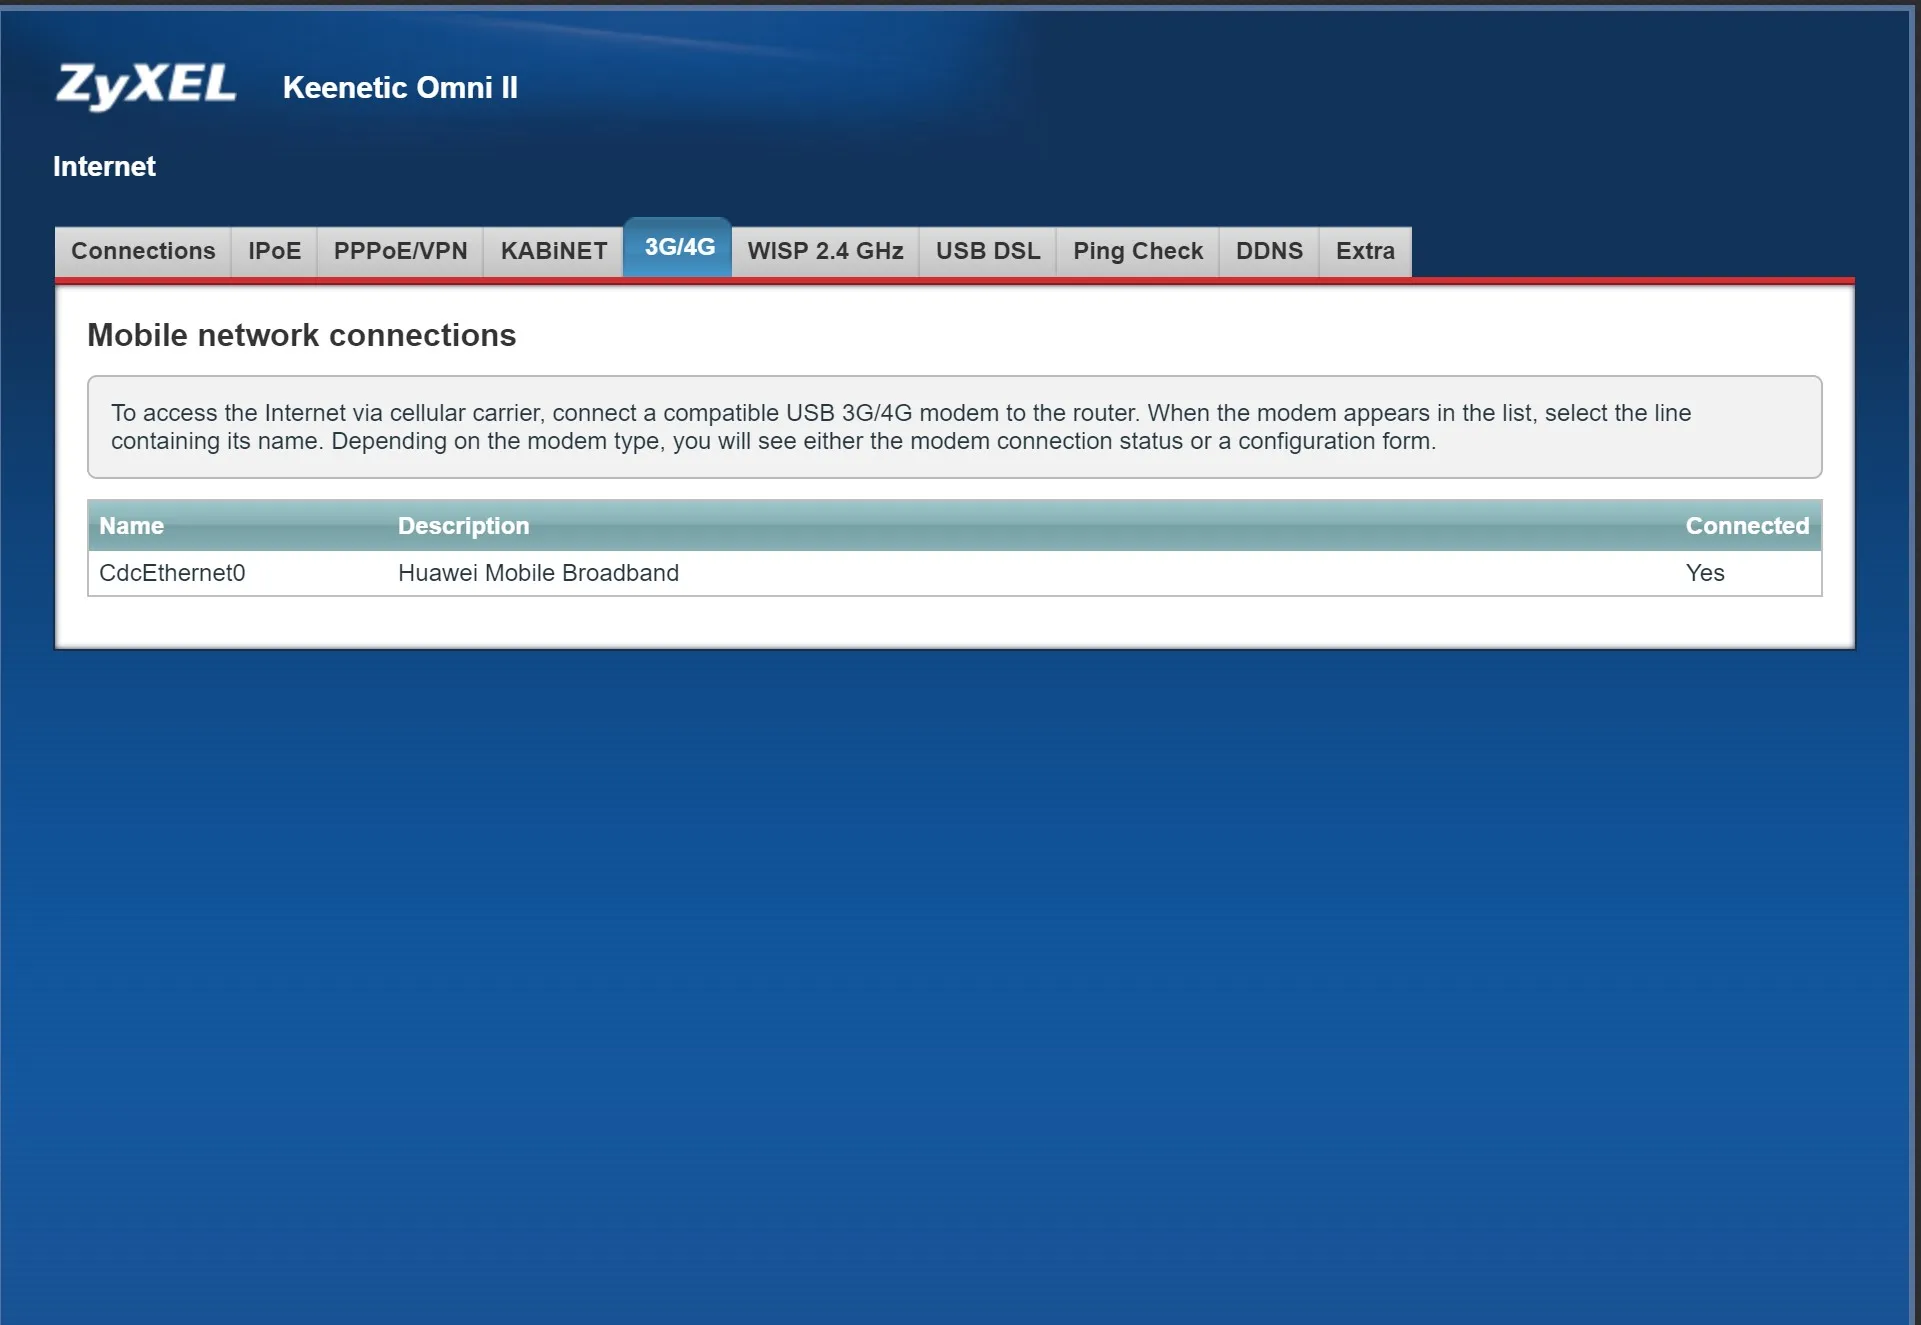Screen dimensions: 1921x1325
Task: Click the Description column header
Action: tap(463, 526)
